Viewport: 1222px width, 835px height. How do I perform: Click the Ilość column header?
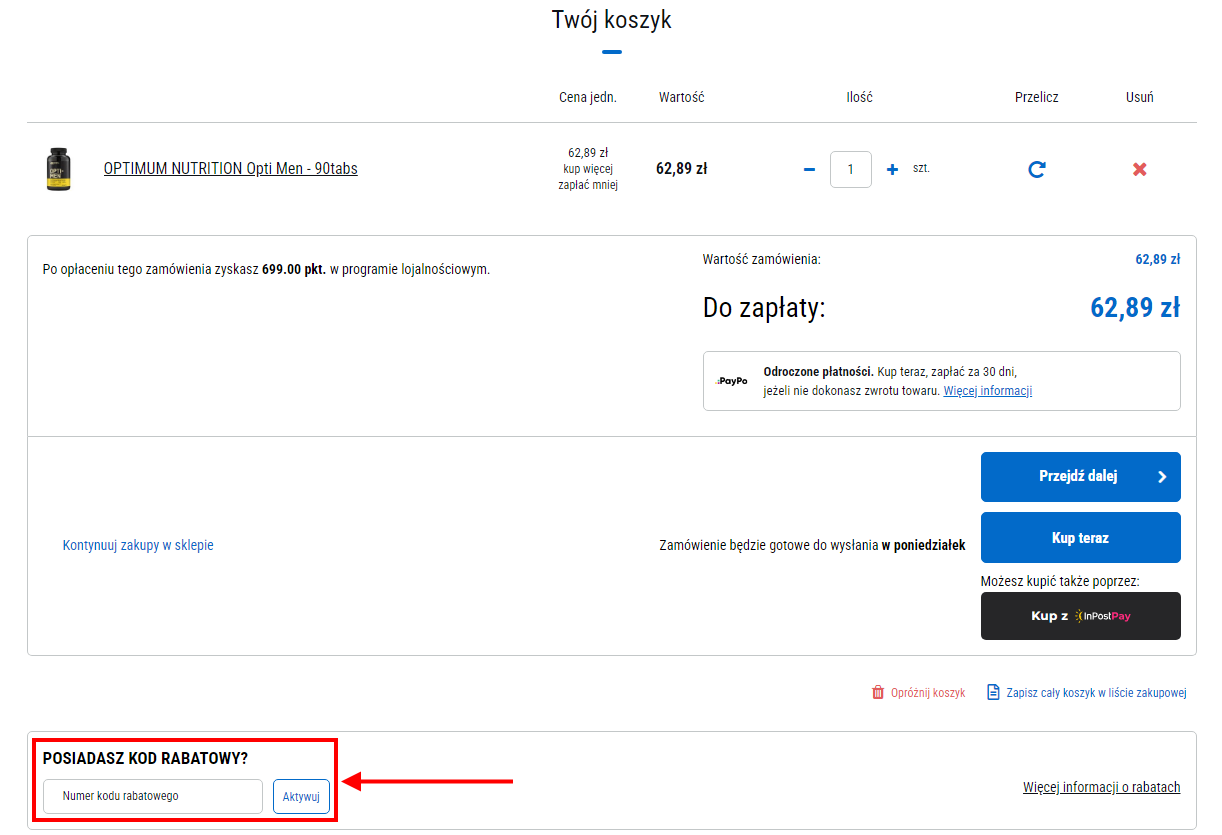tap(859, 97)
